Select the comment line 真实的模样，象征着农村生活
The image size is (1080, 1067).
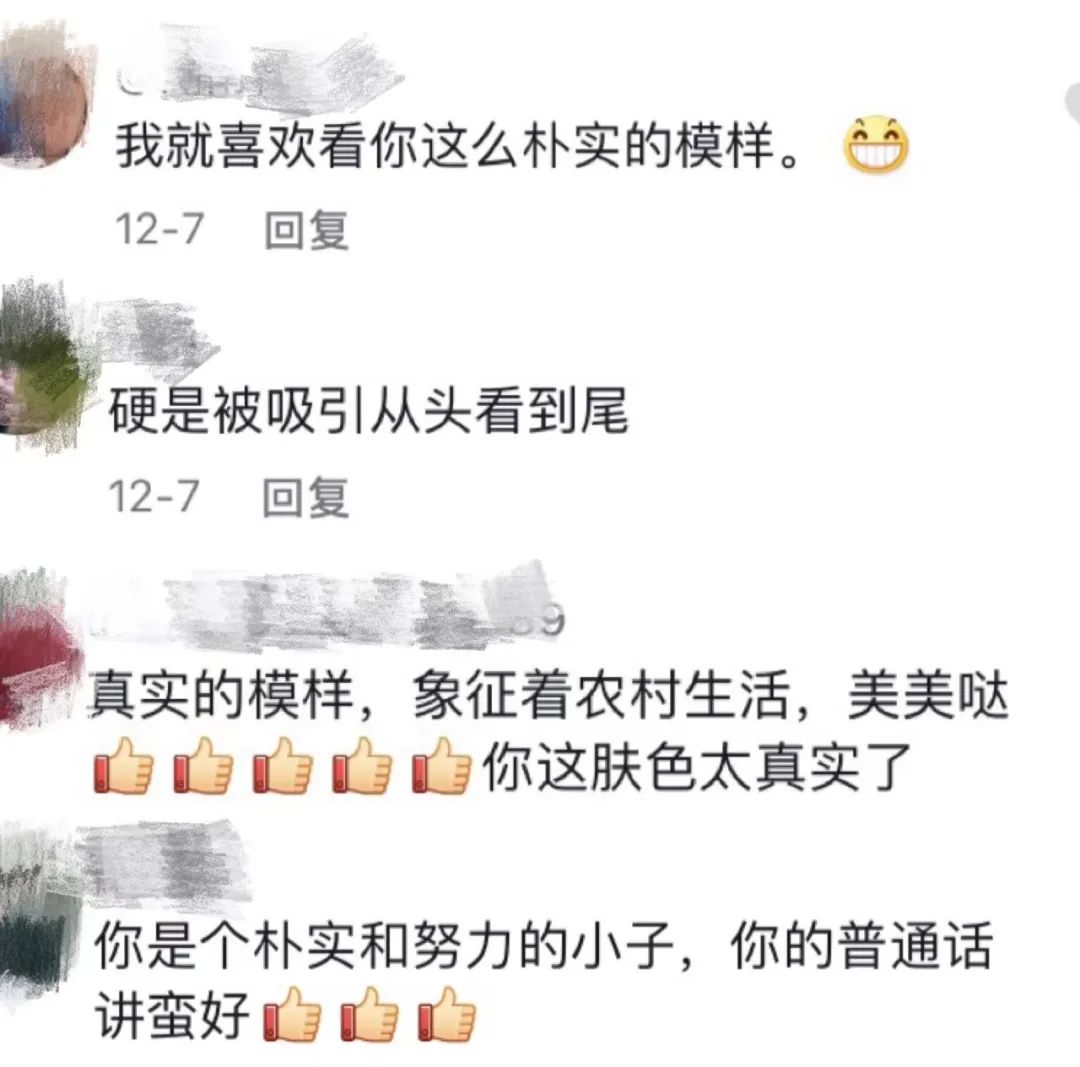pyautogui.click(x=549, y=694)
